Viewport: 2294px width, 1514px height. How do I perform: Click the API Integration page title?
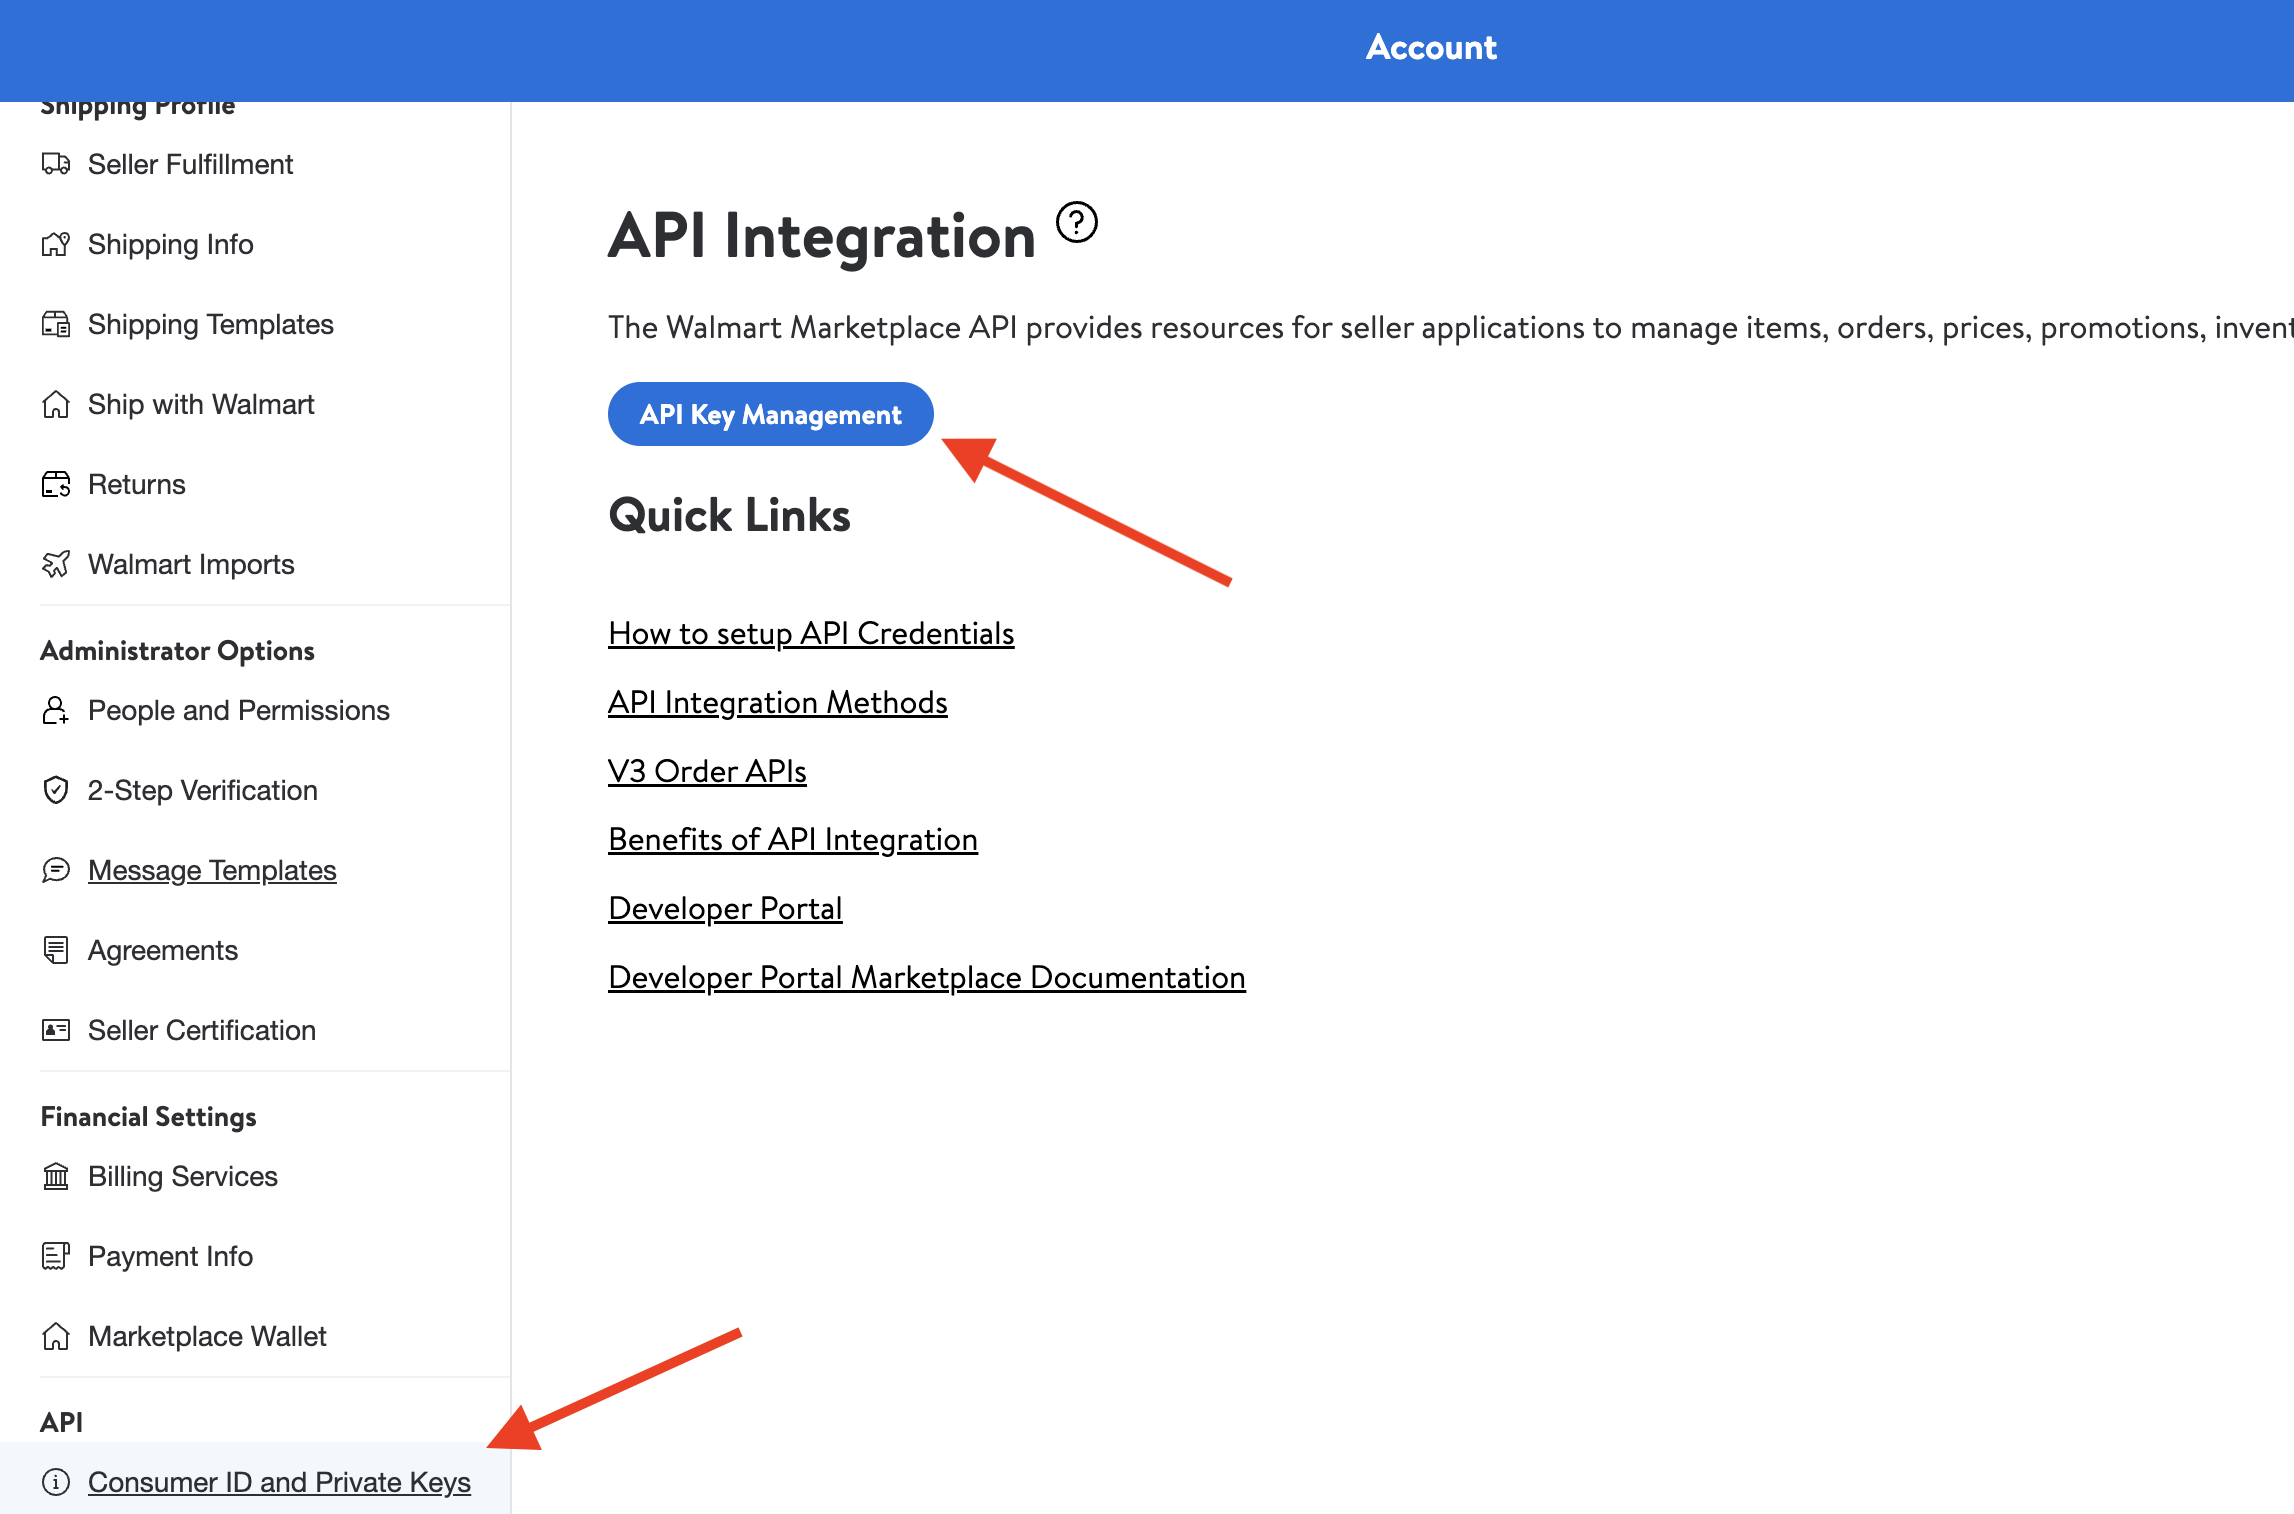tap(822, 236)
